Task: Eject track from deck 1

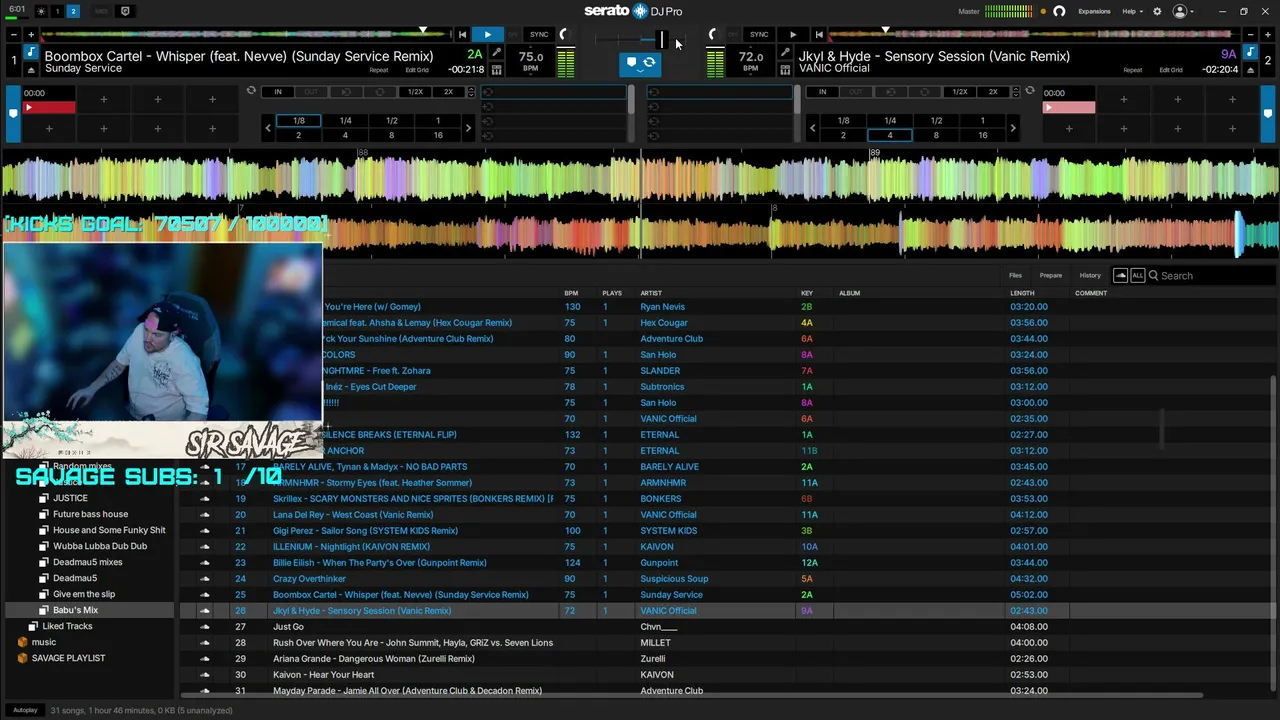Action: pos(31,70)
